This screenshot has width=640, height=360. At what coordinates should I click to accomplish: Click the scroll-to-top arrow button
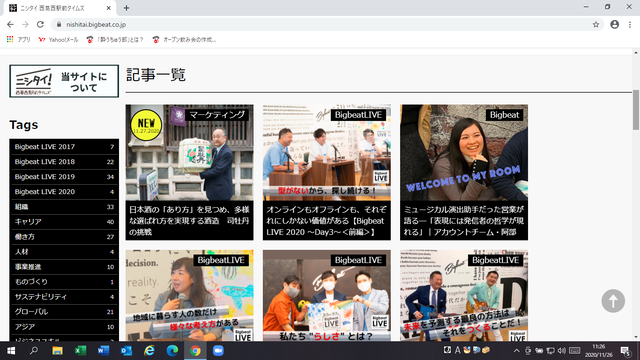point(613,301)
